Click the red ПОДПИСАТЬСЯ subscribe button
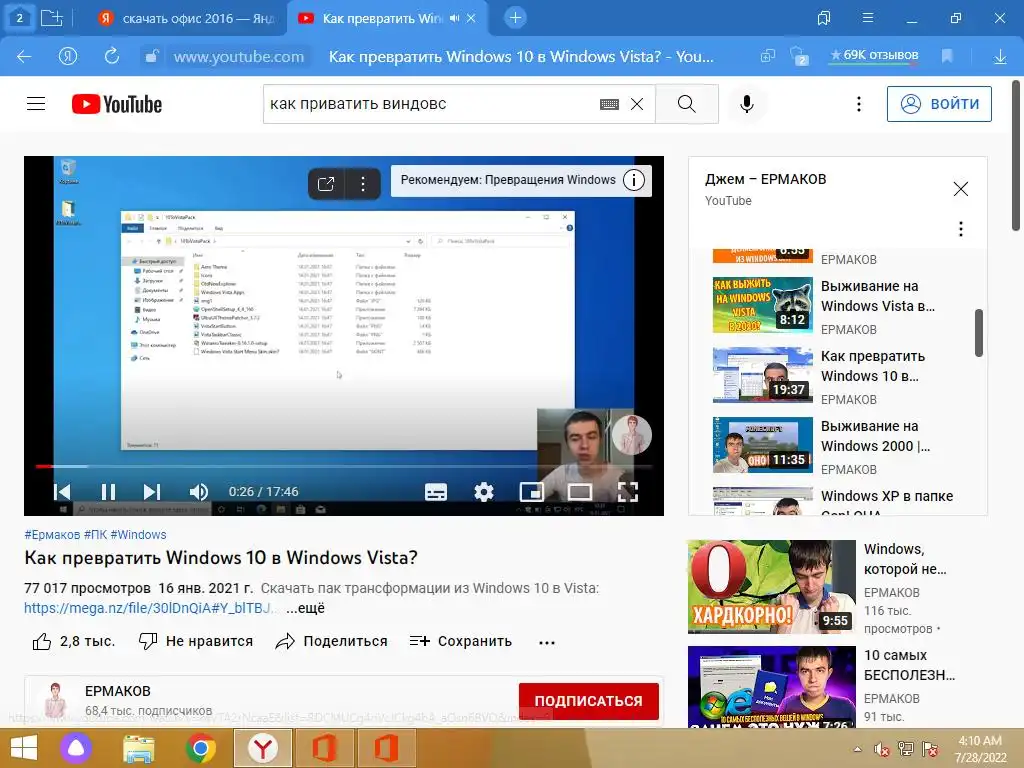 [x=588, y=701]
